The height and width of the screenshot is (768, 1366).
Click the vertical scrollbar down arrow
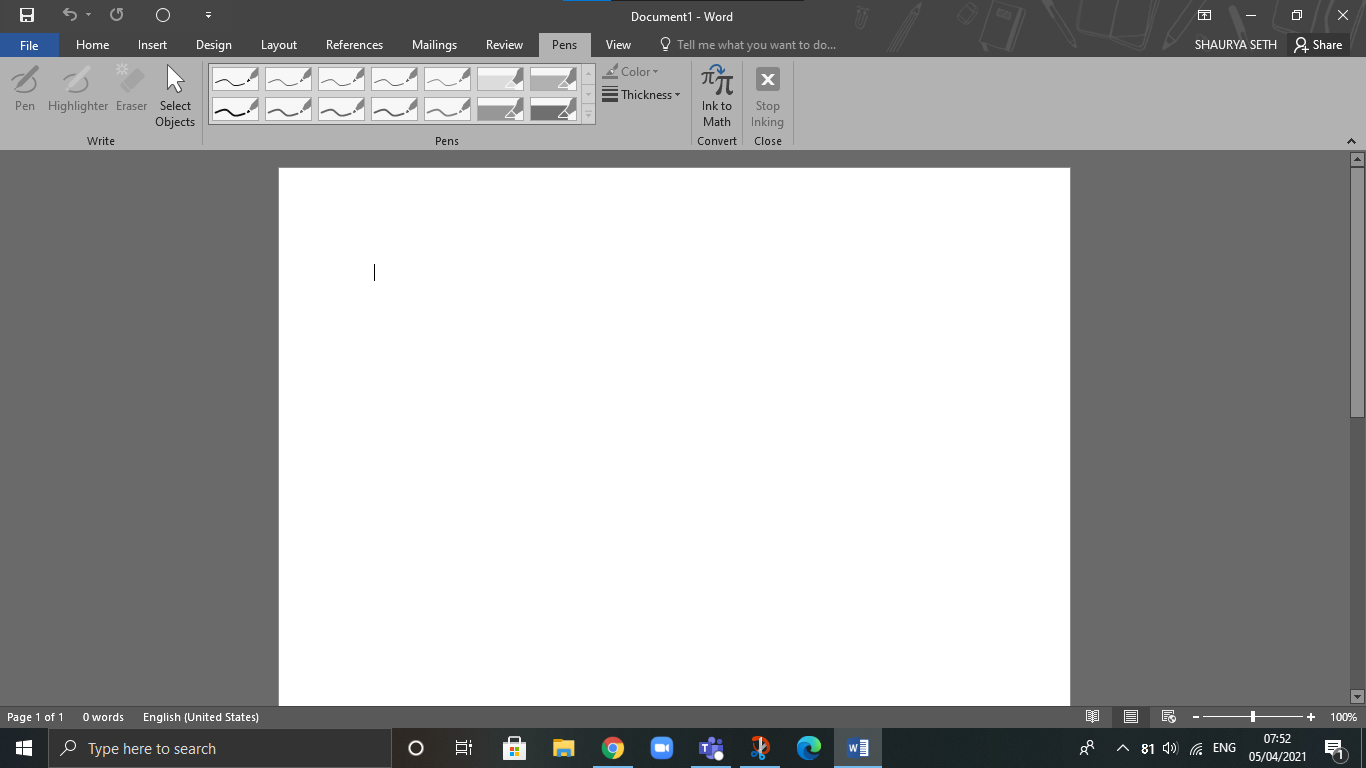1357,696
